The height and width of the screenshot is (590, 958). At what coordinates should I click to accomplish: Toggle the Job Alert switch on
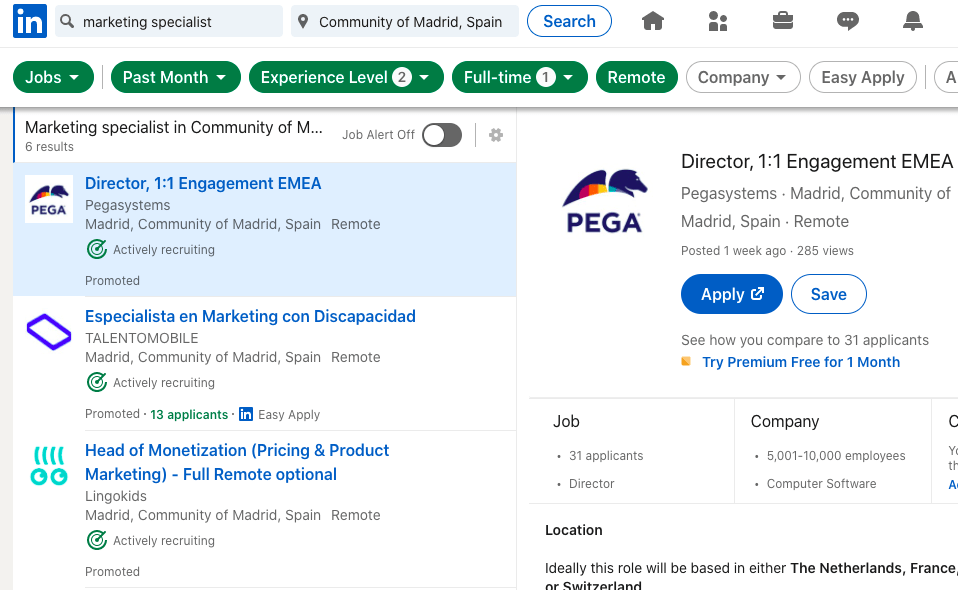click(442, 135)
